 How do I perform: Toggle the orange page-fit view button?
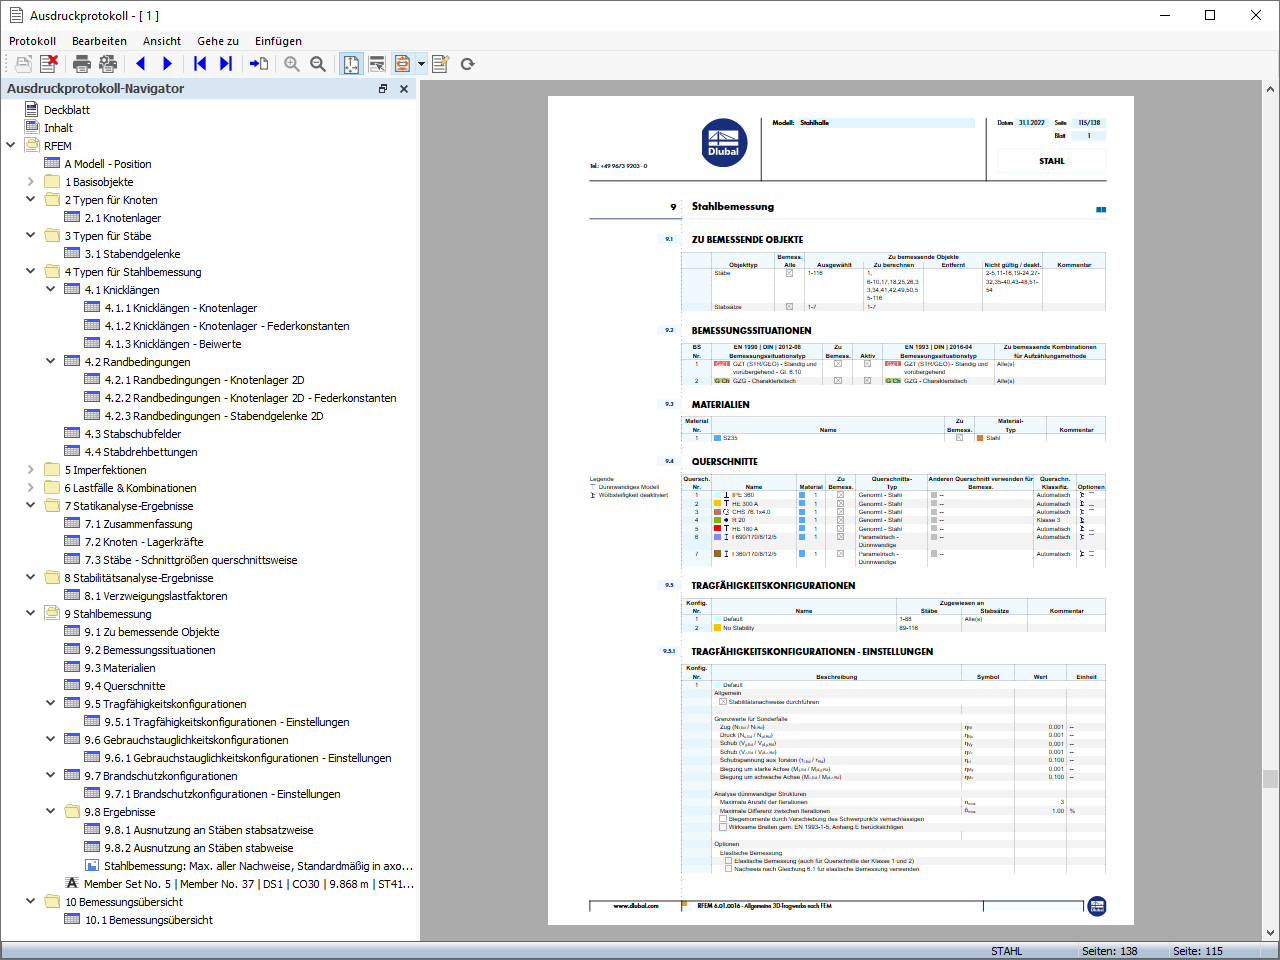click(402, 64)
